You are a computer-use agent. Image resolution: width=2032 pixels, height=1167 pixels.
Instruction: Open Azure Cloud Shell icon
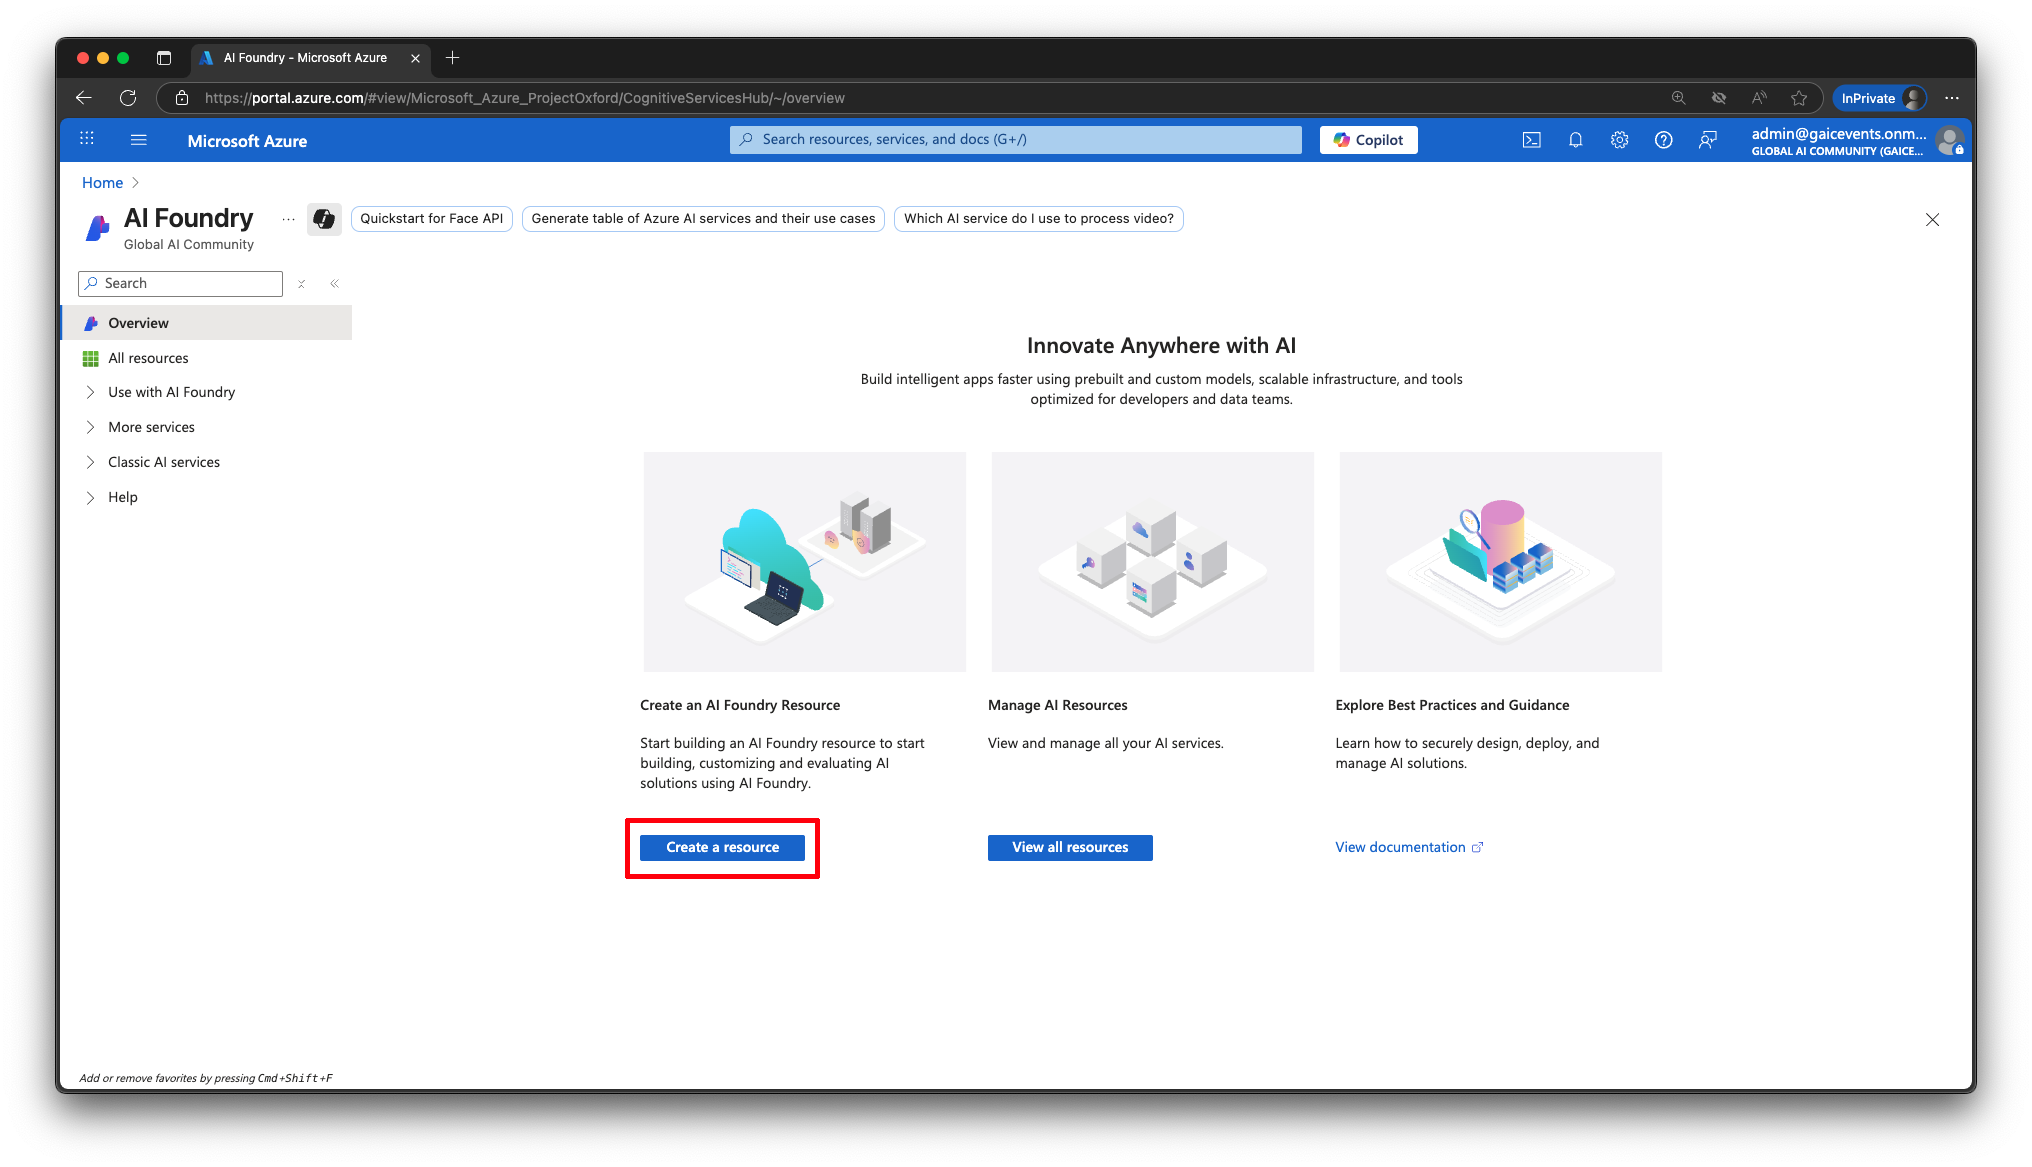point(1531,140)
